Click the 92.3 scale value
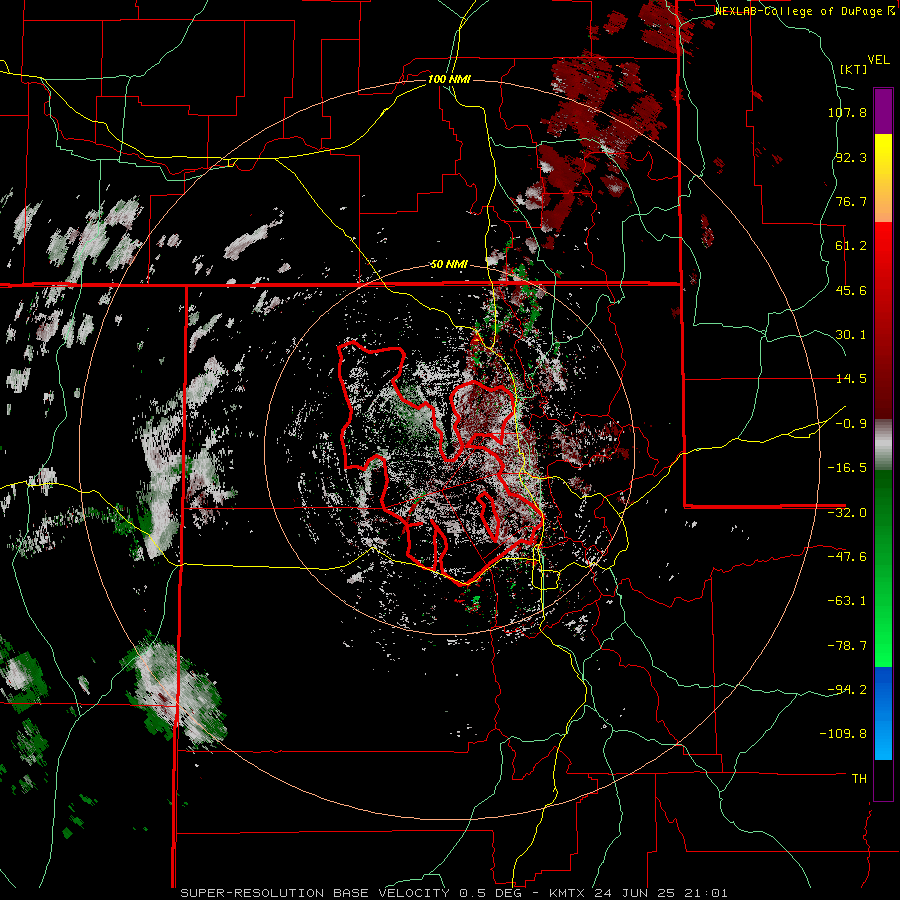900x900 pixels. tap(851, 157)
